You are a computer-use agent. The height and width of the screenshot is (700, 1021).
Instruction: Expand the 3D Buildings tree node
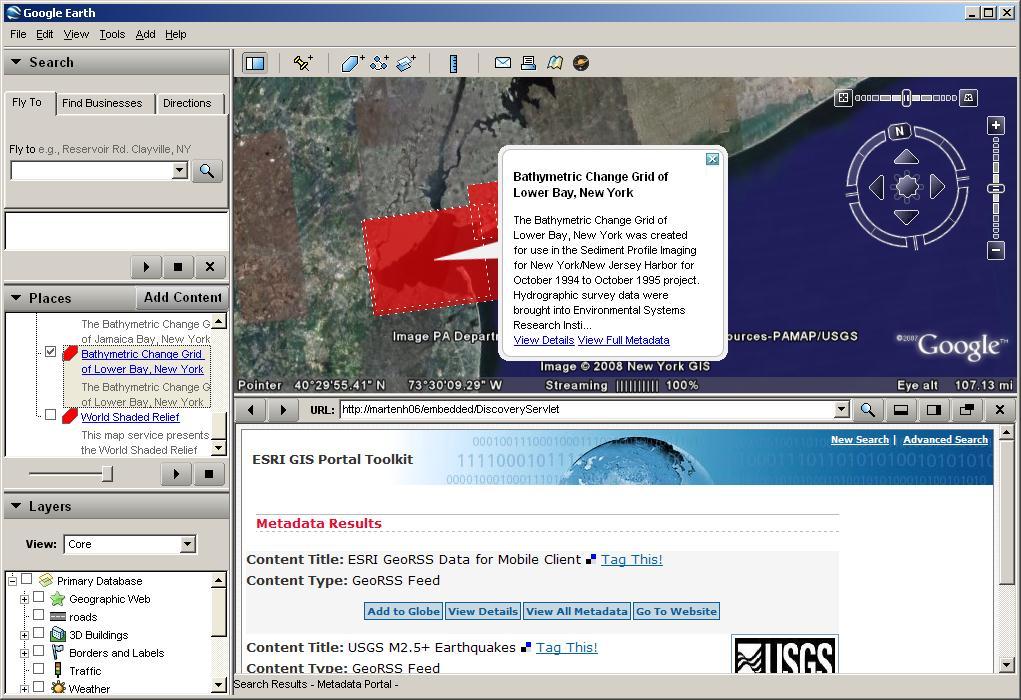coord(24,635)
